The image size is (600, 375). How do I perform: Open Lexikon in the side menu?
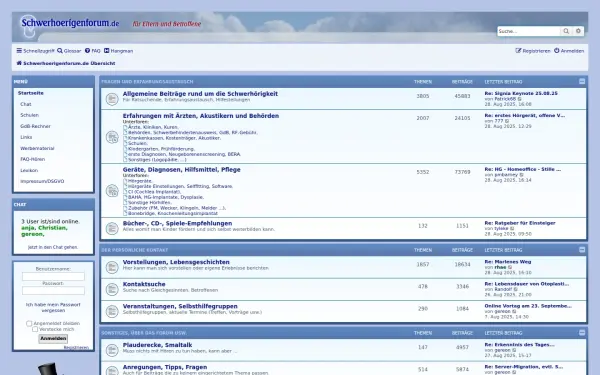[x=29, y=170]
